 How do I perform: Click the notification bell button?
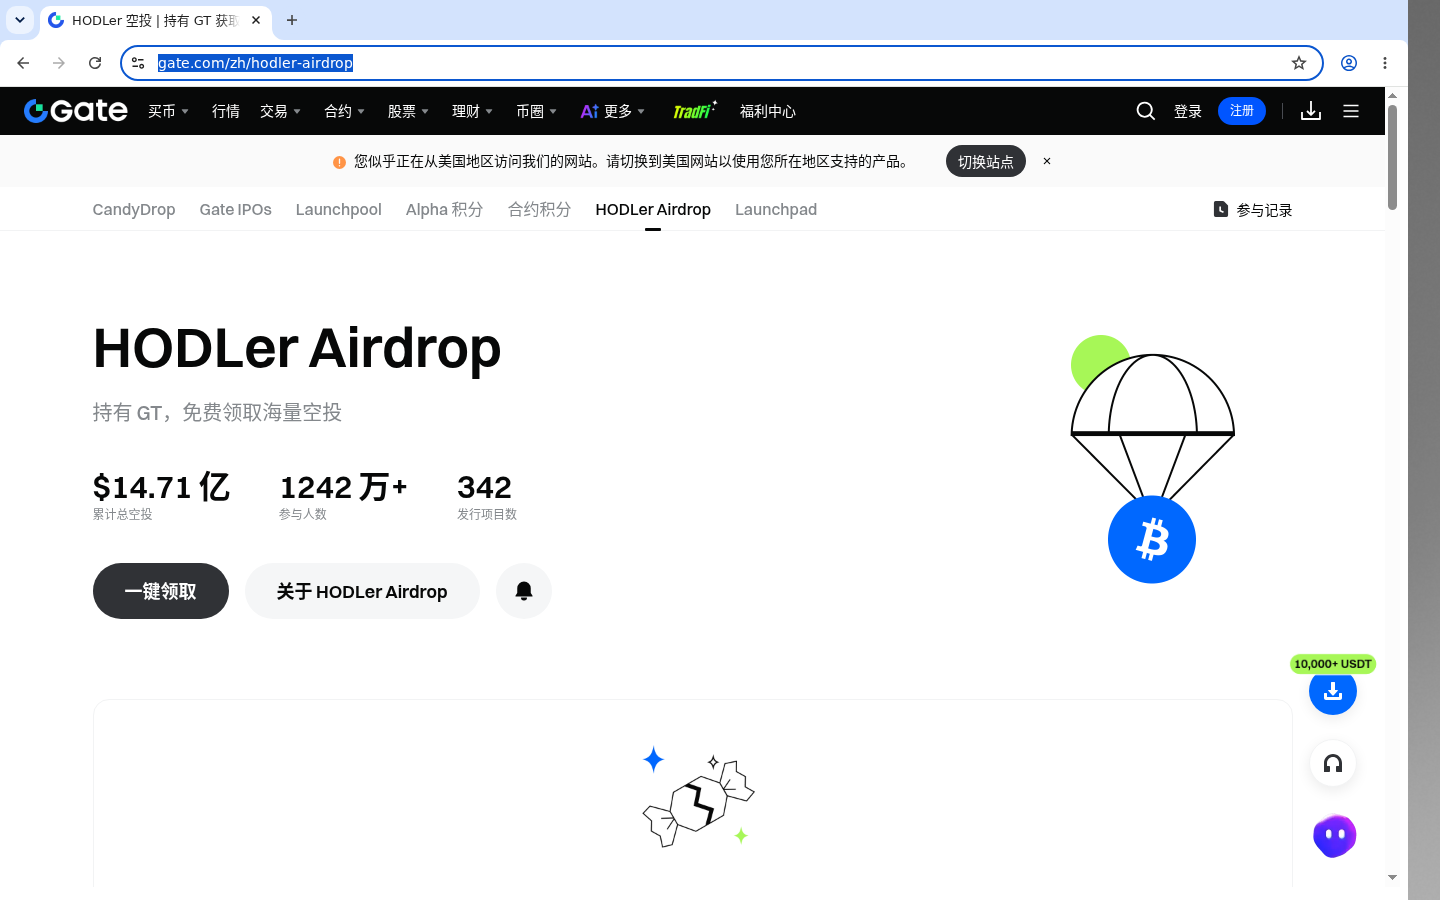(x=524, y=591)
